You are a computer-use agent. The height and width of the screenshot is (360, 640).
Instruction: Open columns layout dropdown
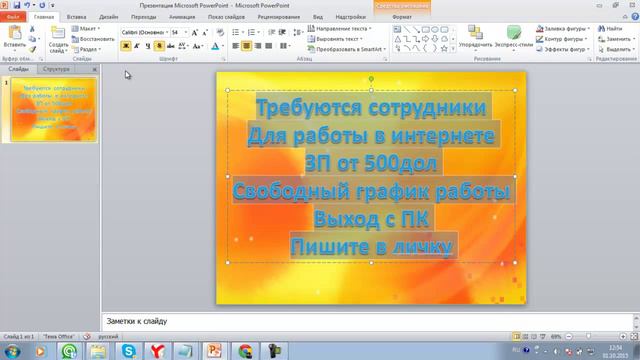point(285,46)
